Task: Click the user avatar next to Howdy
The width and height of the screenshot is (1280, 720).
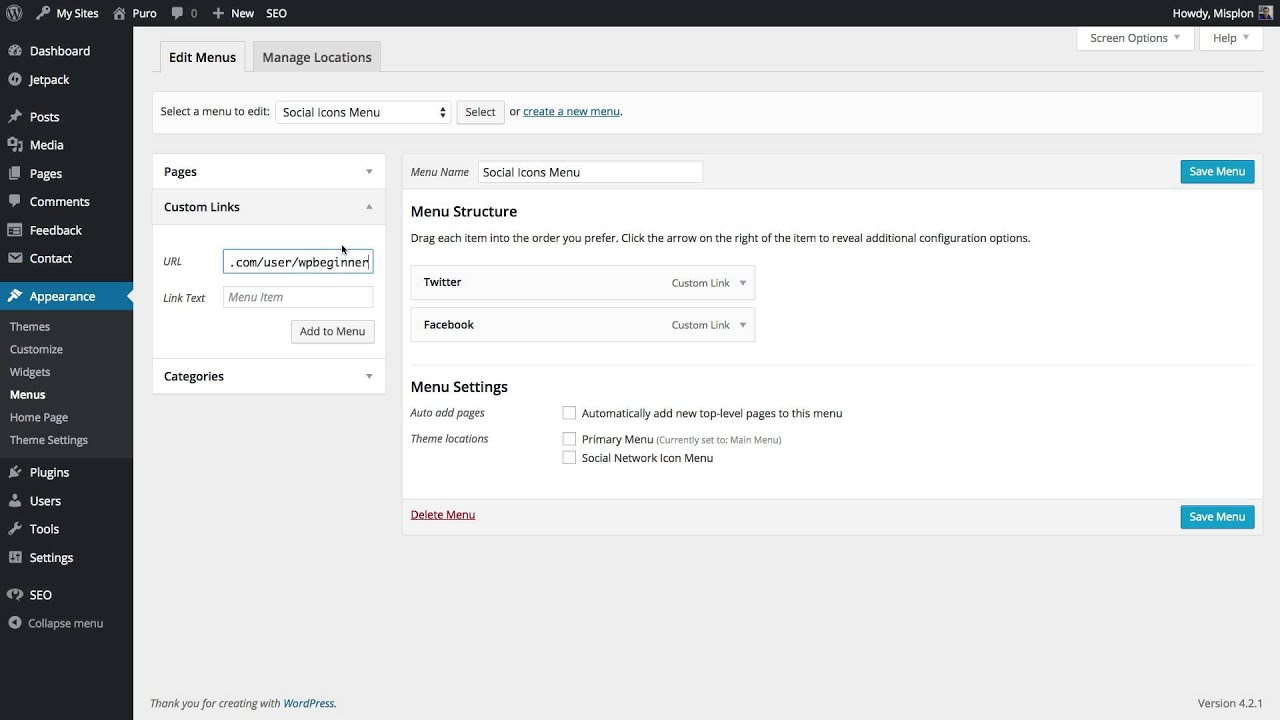Action: (x=1265, y=13)
